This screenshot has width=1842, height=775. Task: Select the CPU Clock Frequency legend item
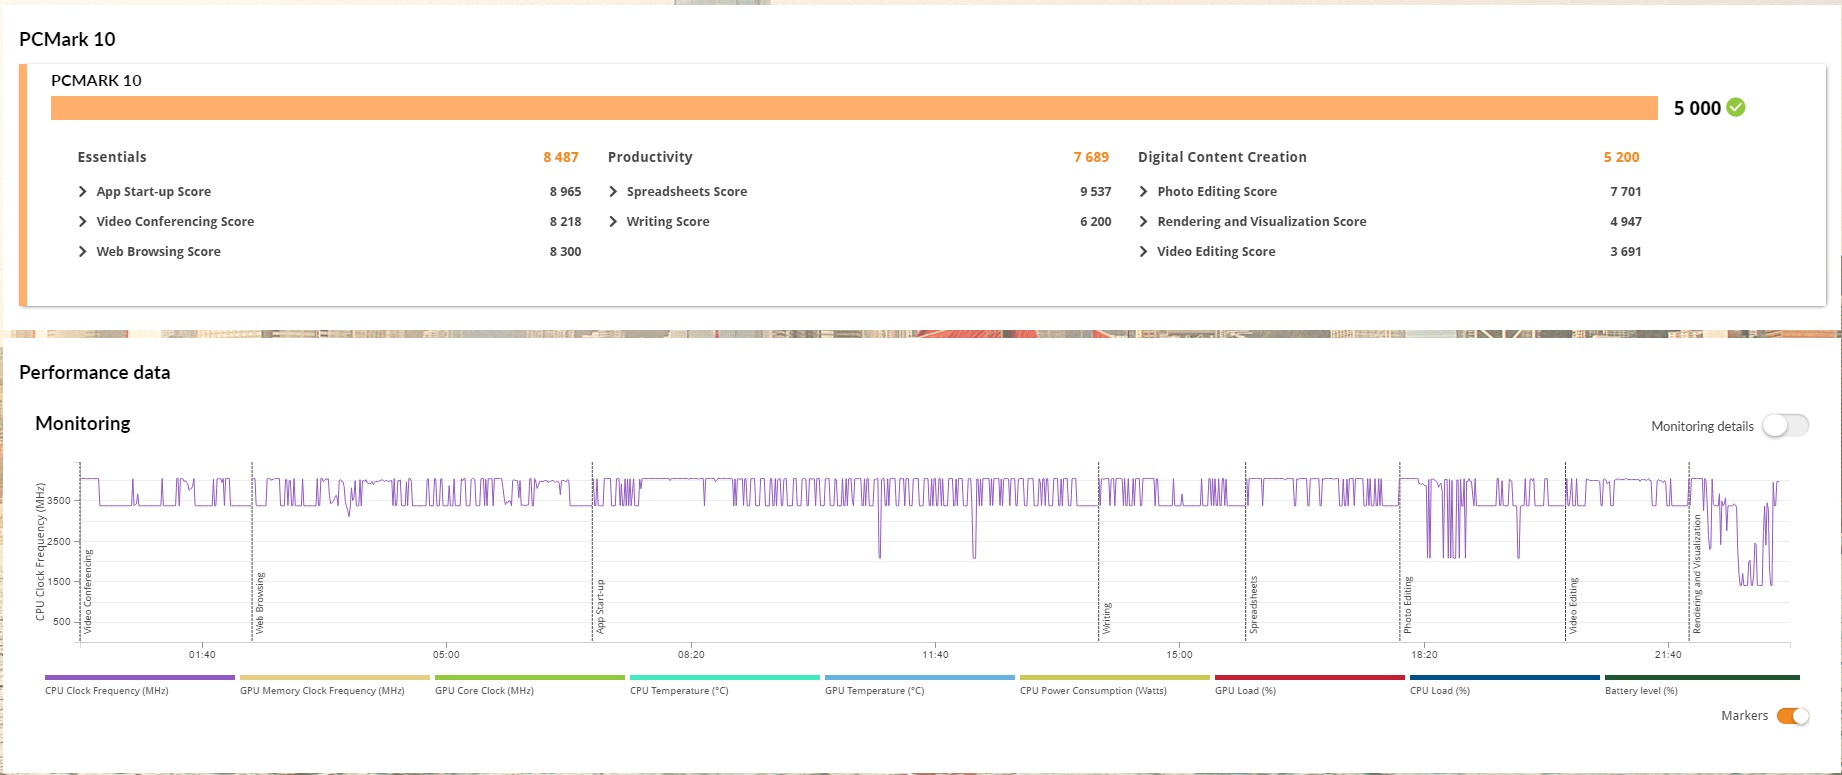[140, 685]
